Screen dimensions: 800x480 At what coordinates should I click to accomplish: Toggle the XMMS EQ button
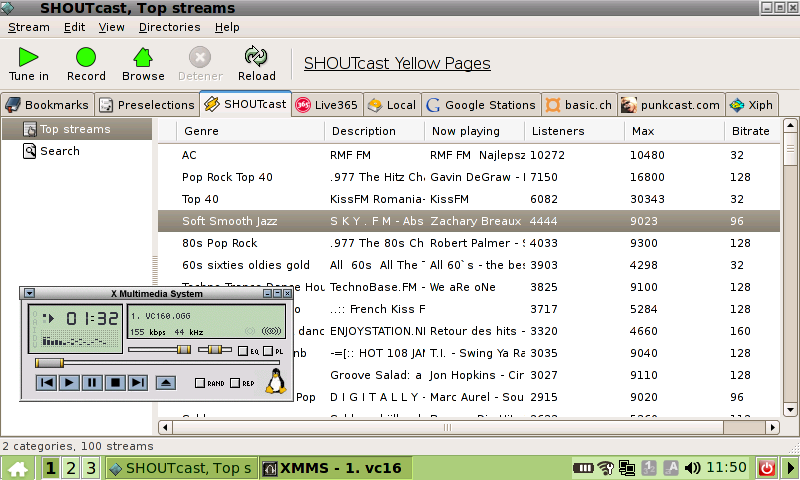click(248, 351)
